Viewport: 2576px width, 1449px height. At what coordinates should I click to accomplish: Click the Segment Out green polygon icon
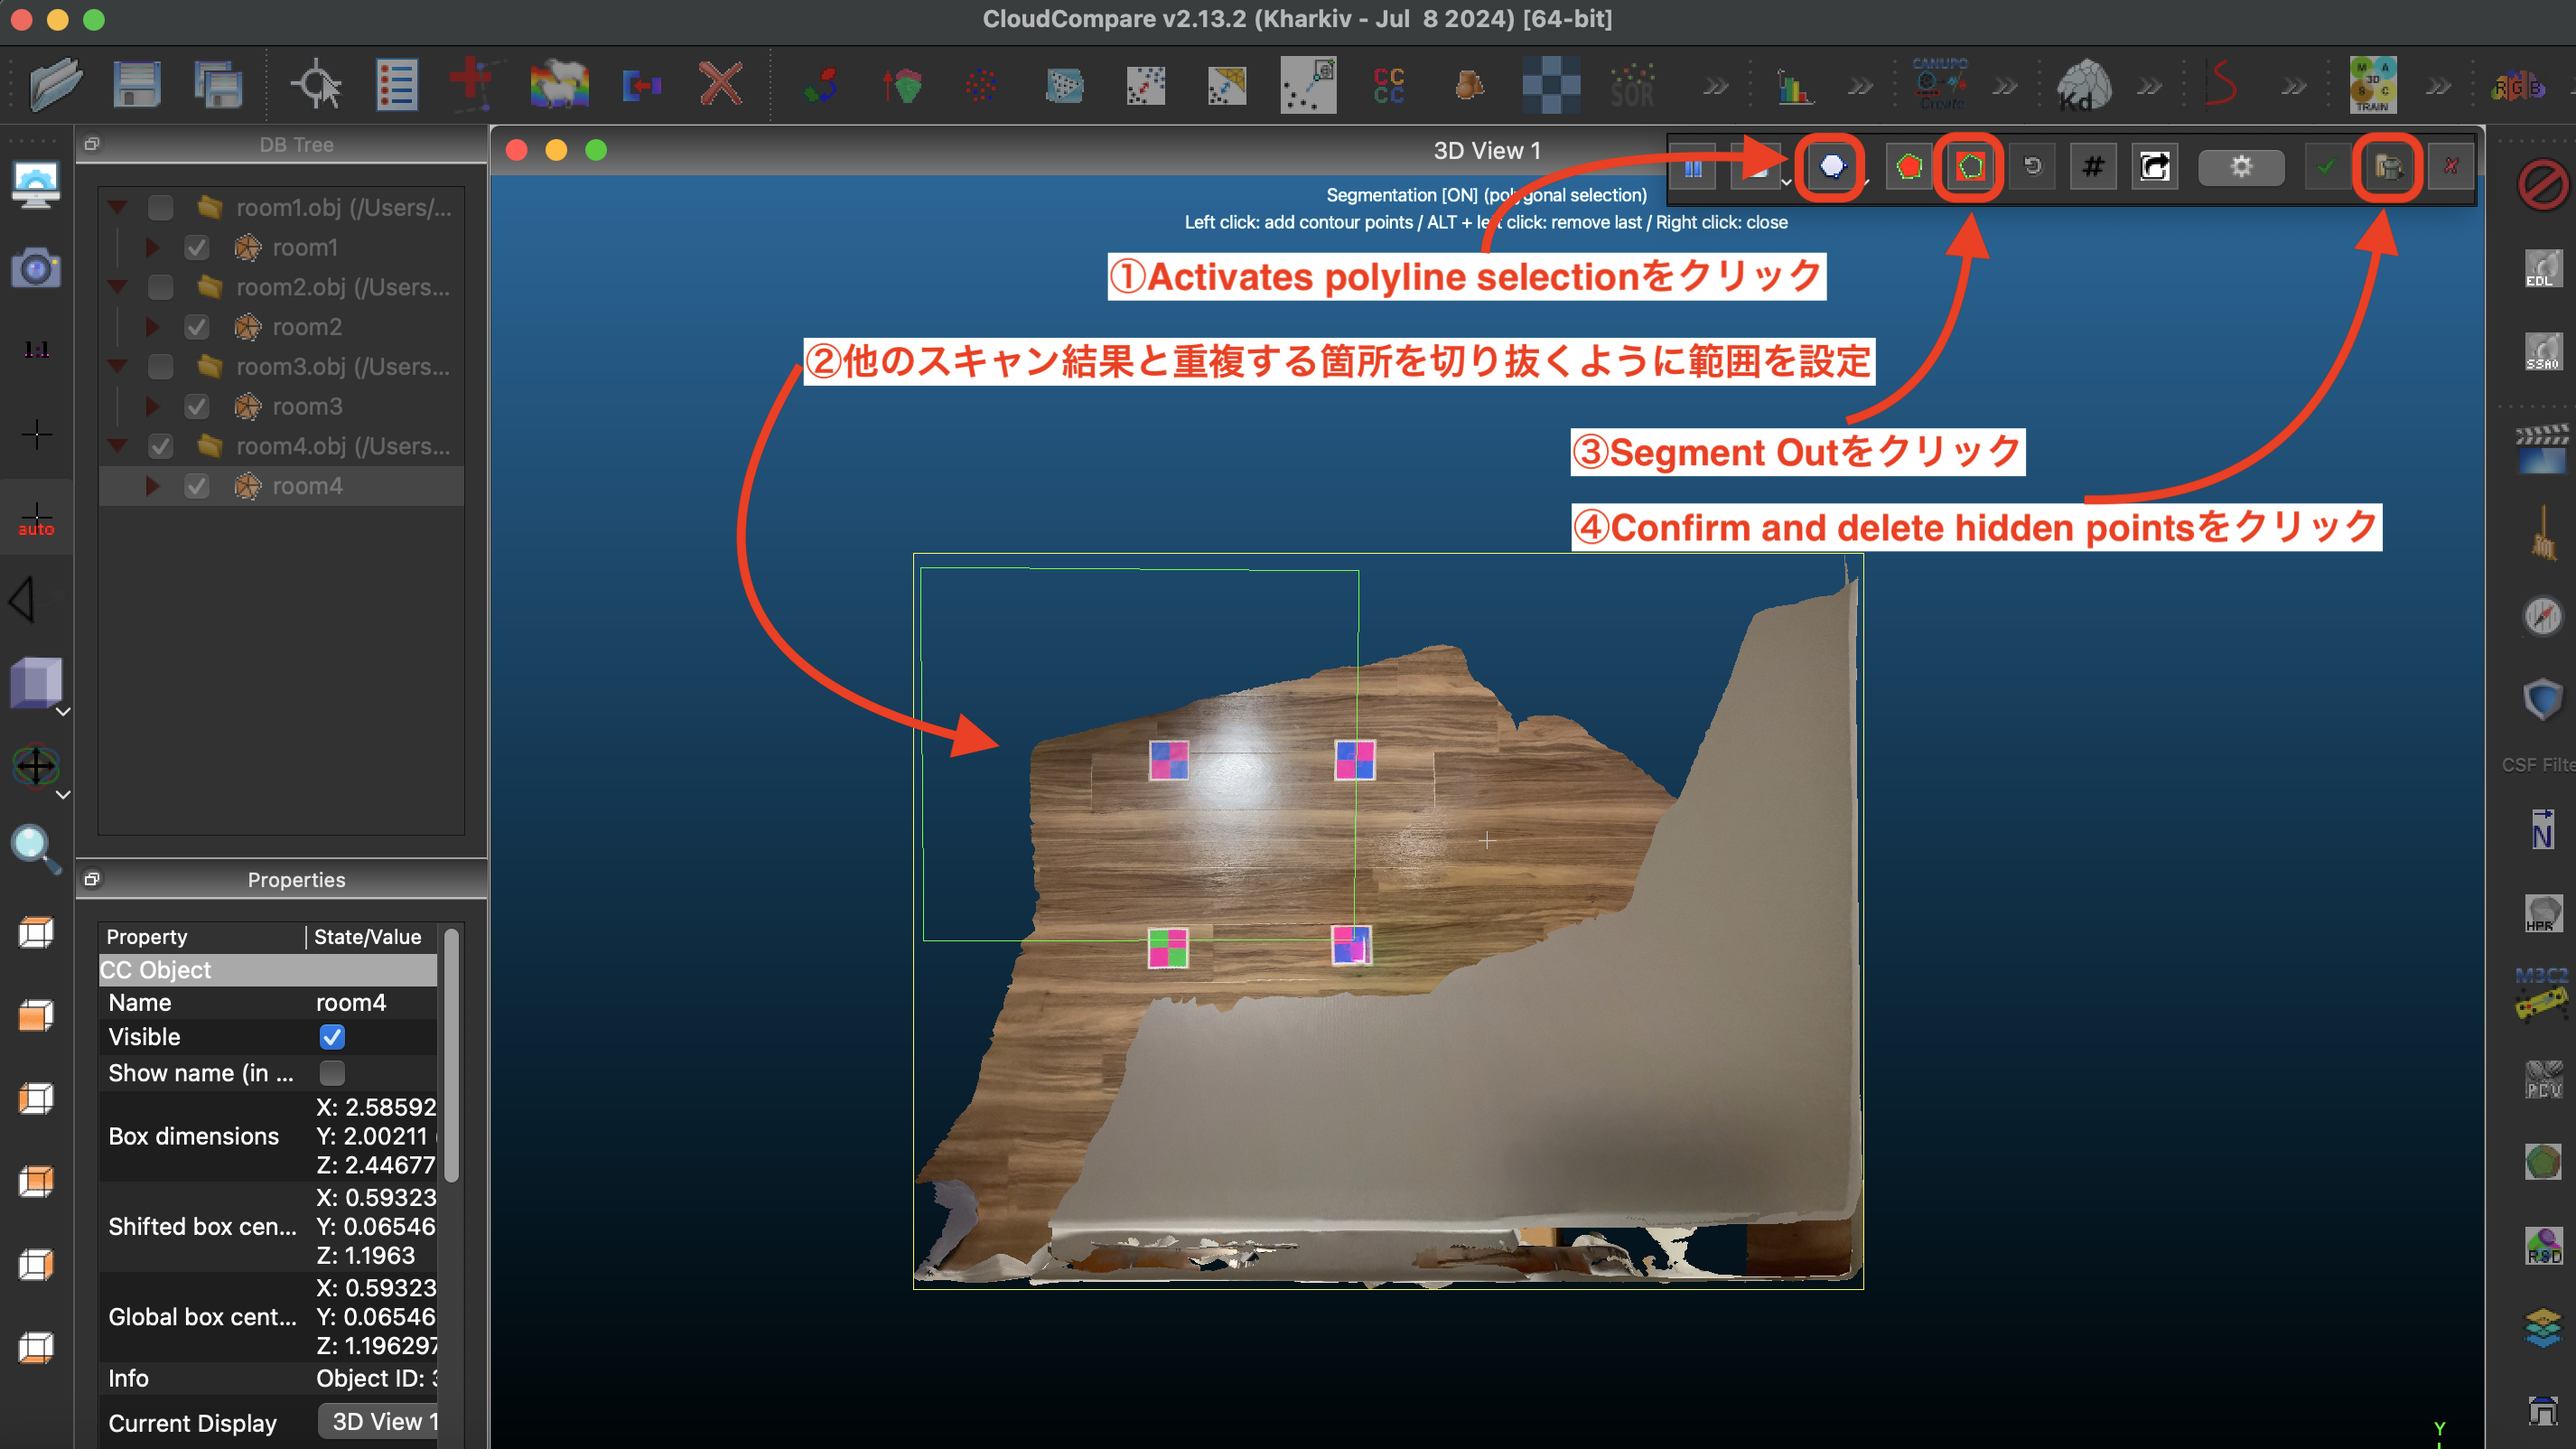coord(1970,167)
